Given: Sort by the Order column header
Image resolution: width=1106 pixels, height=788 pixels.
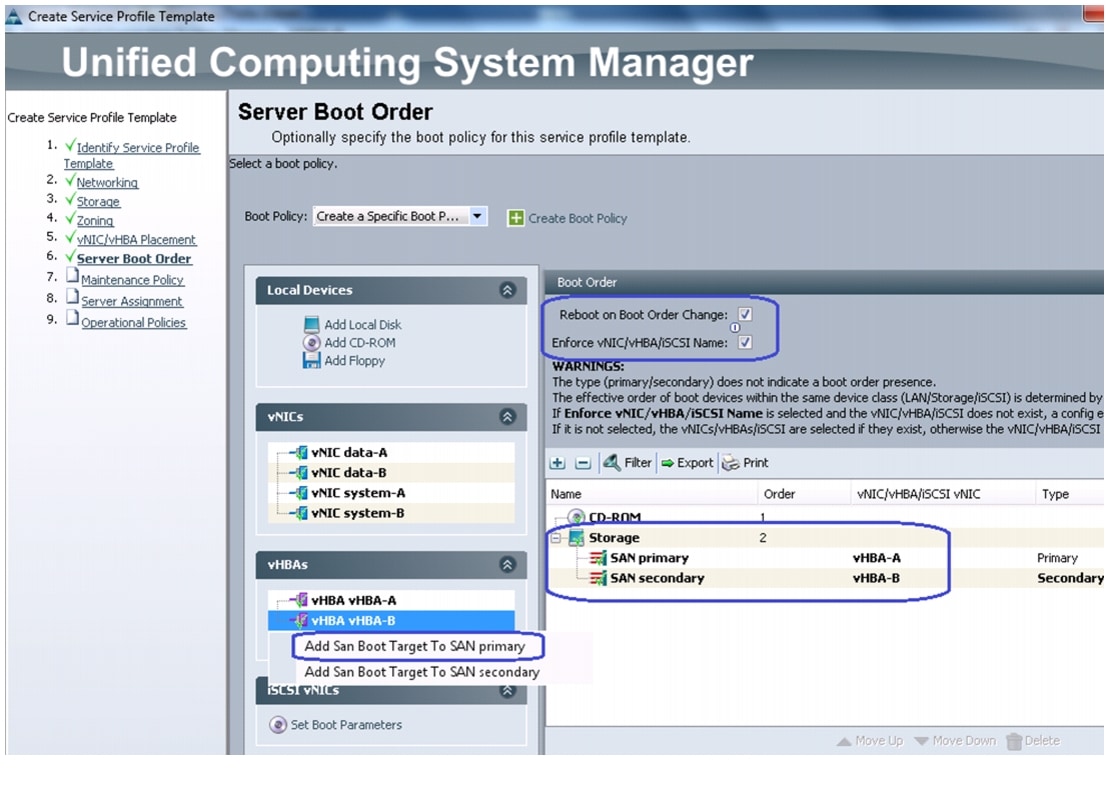Looking at the screenshot, I should click(804, 494).
